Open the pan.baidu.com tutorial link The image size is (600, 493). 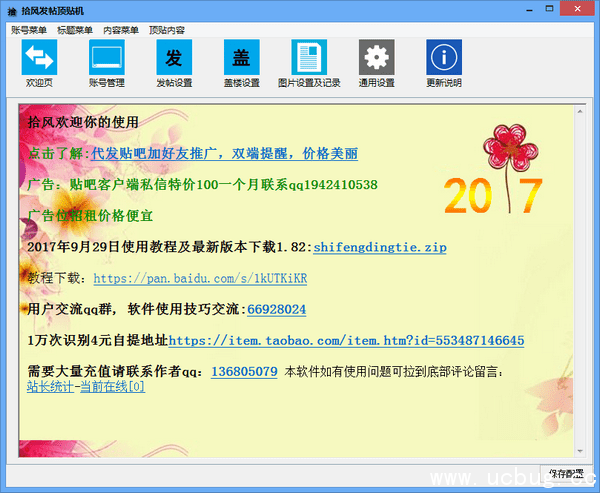tap(200, 278)
